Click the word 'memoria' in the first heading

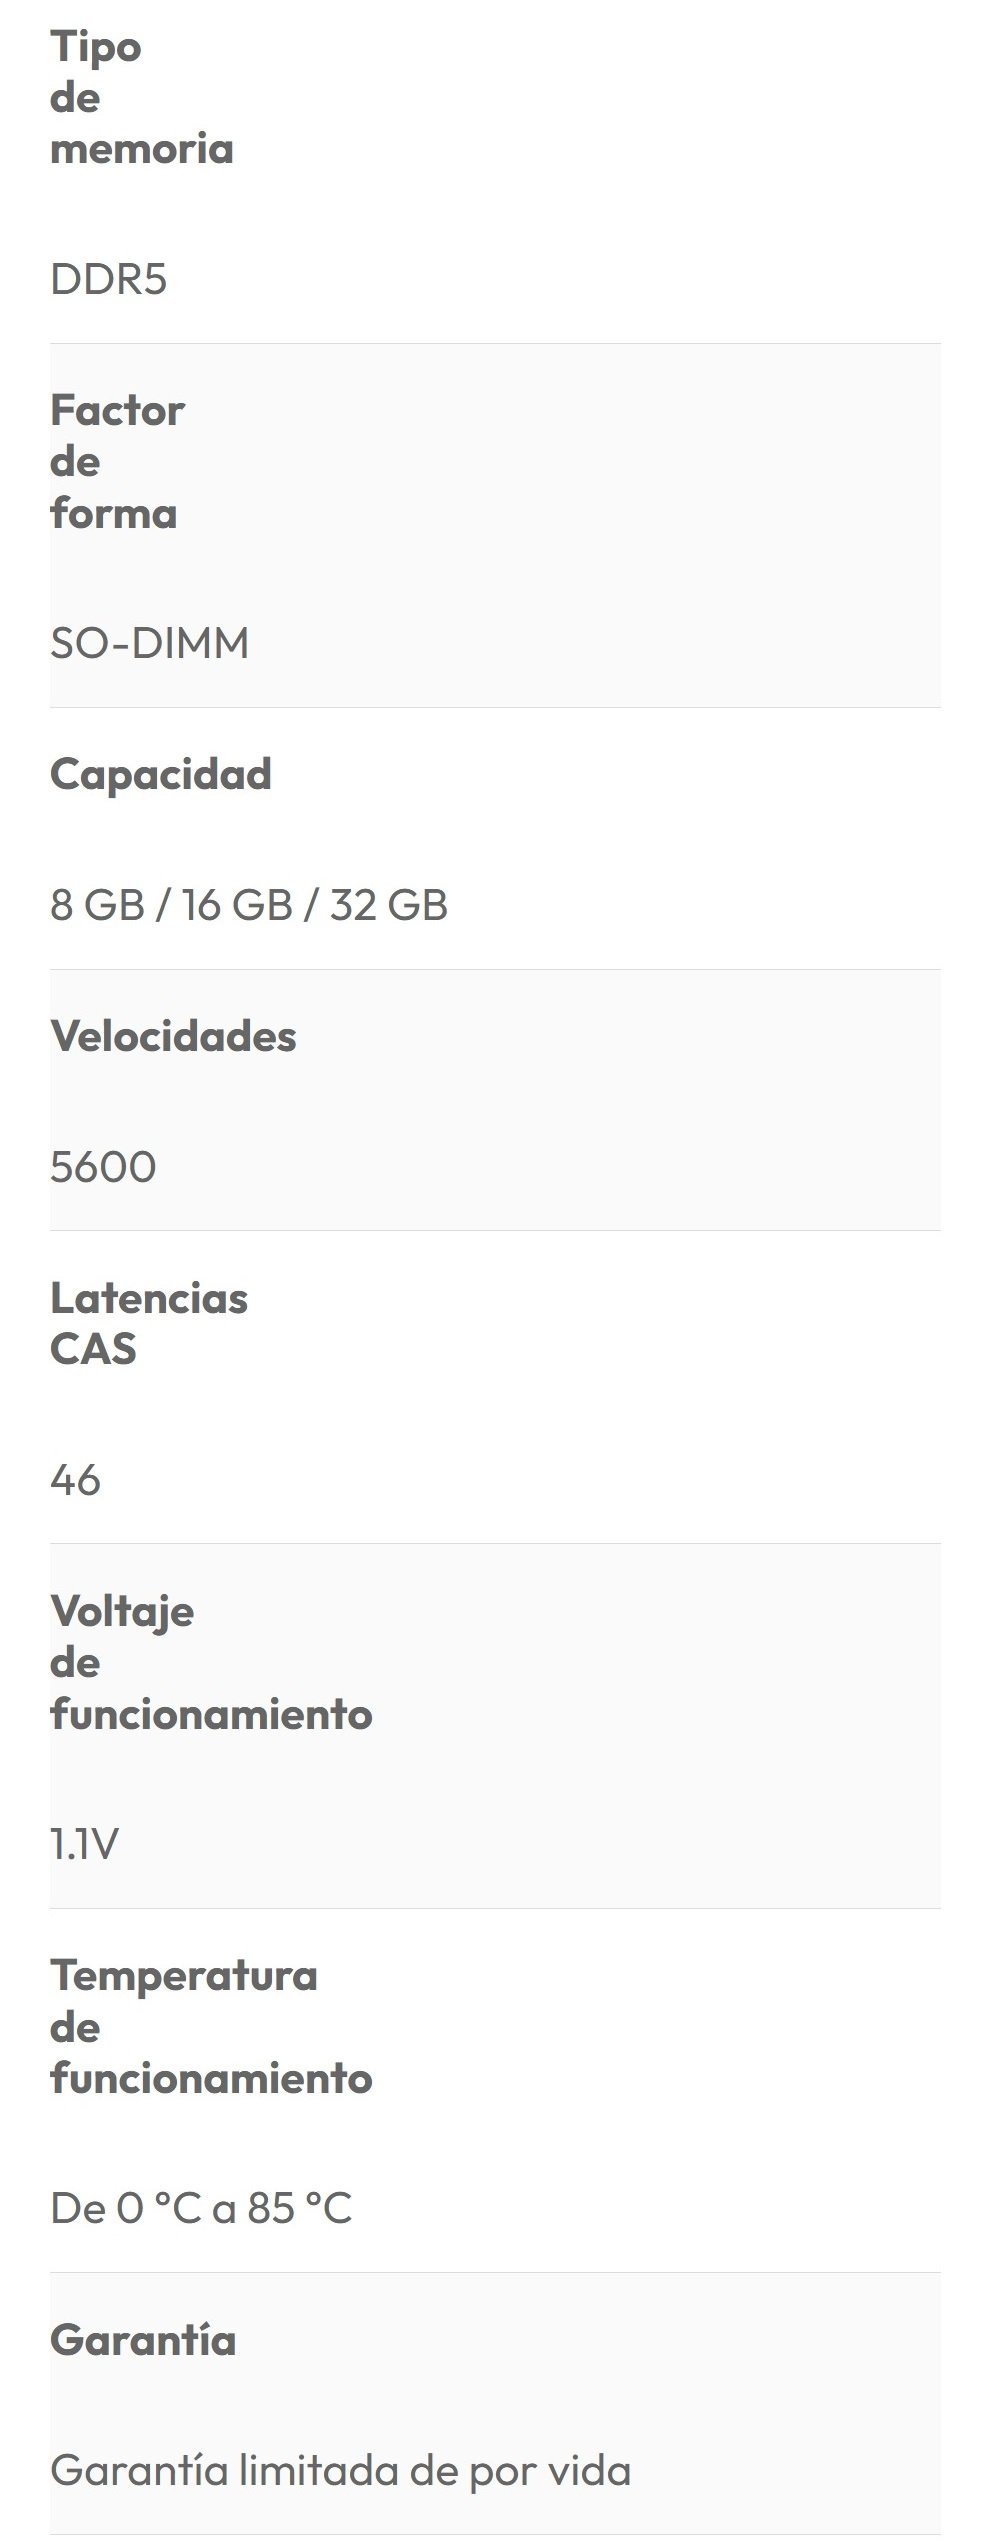(141, 149)
